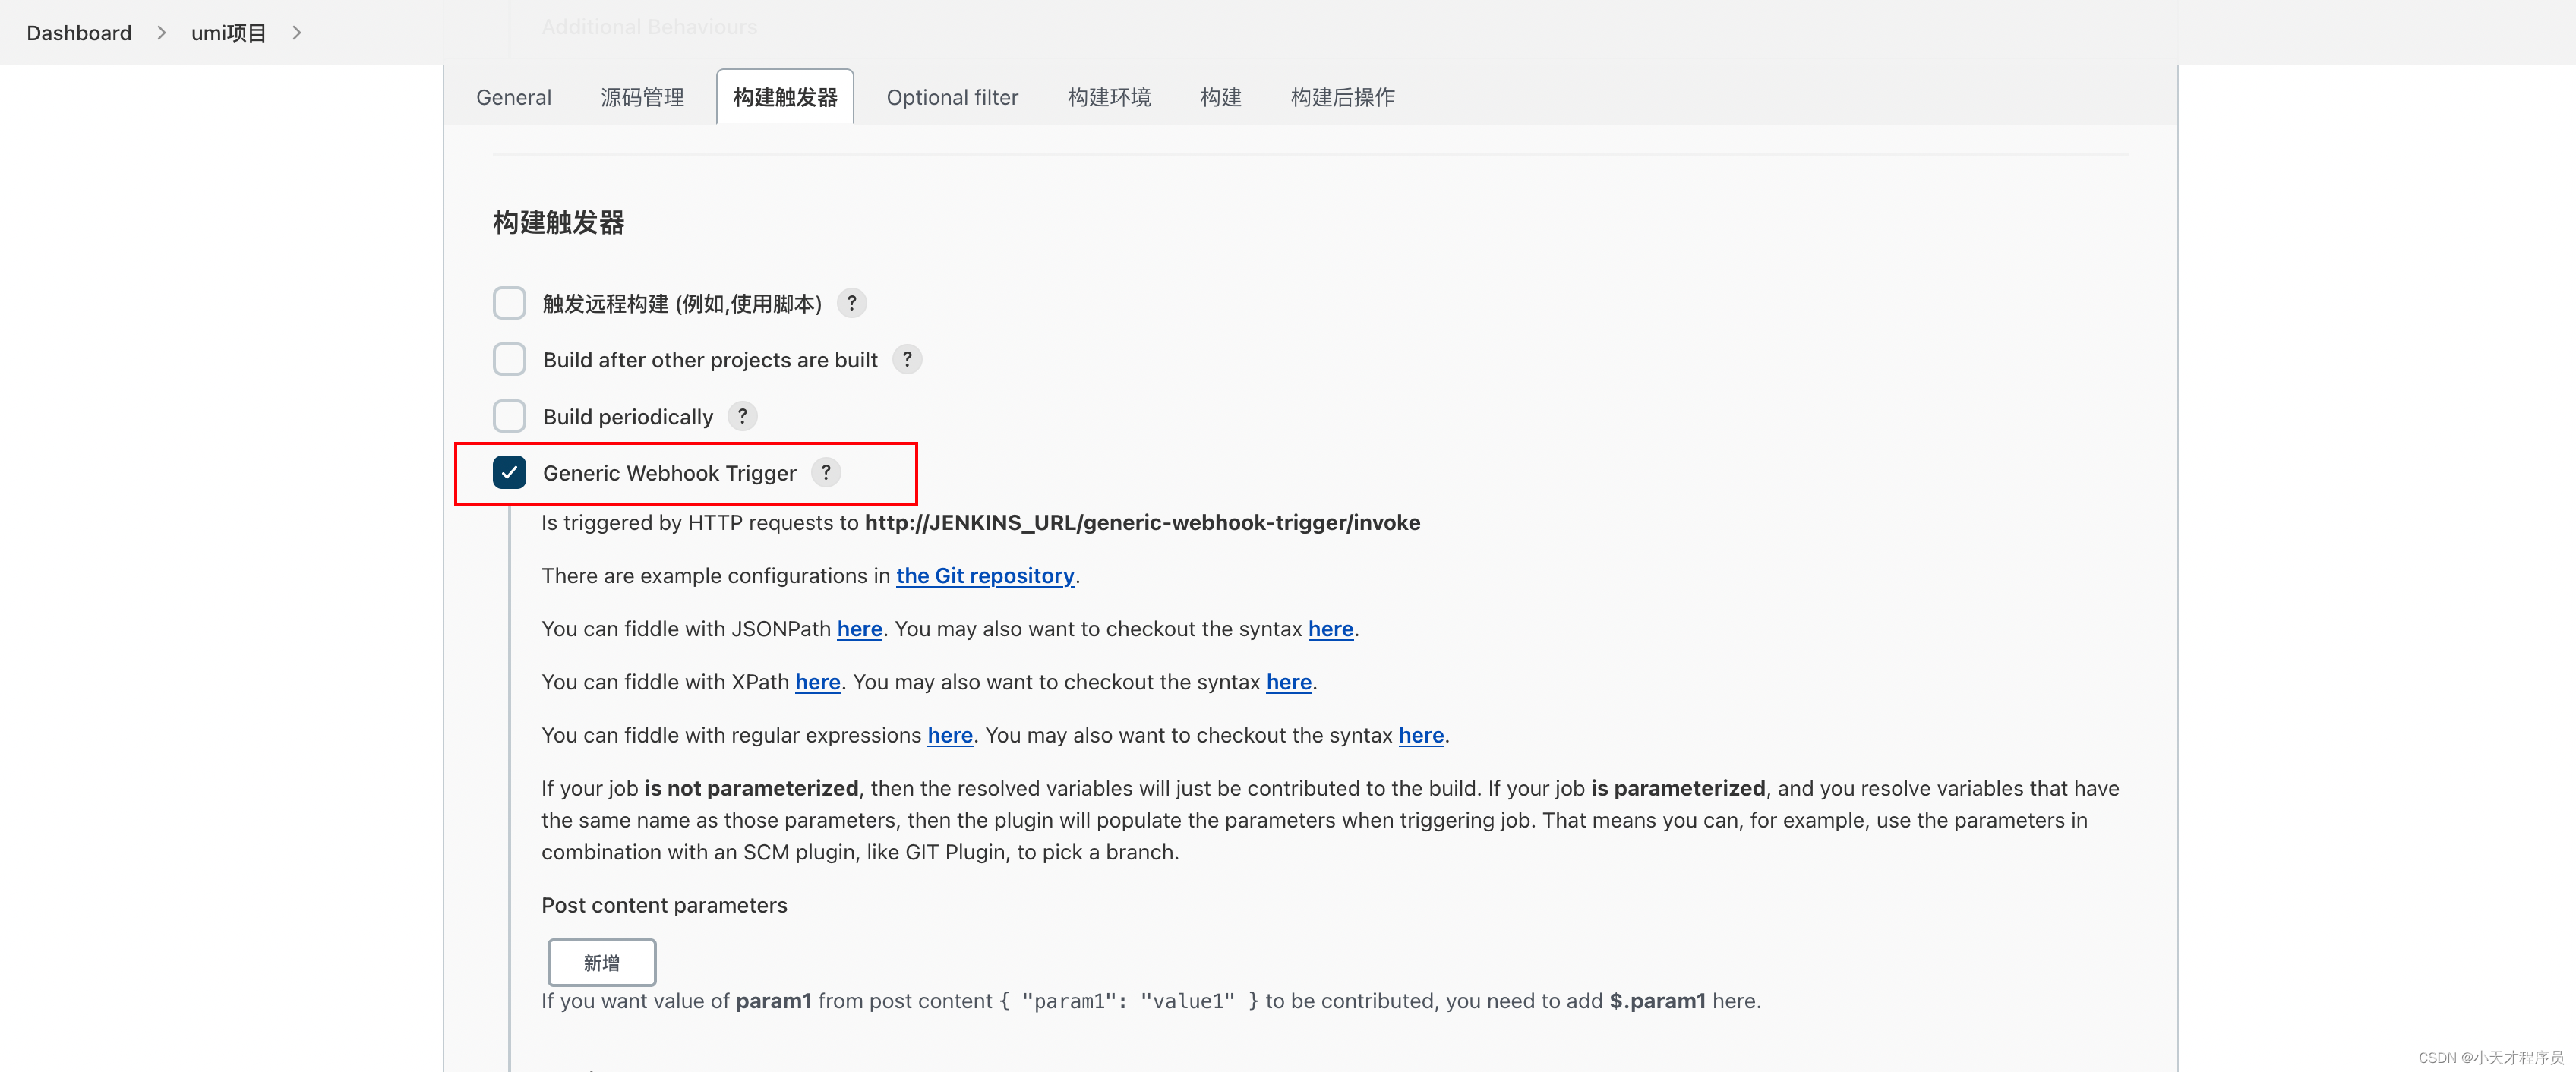2576x1072 pixels.
Task: Click 新增 button under Post content parameters
Action: (x=601, y=962)
